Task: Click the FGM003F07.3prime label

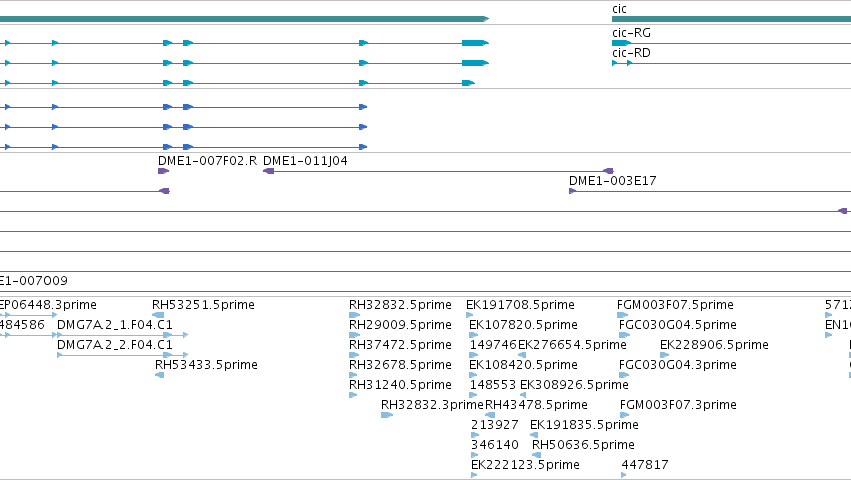Action: click(x=678, y=405)
